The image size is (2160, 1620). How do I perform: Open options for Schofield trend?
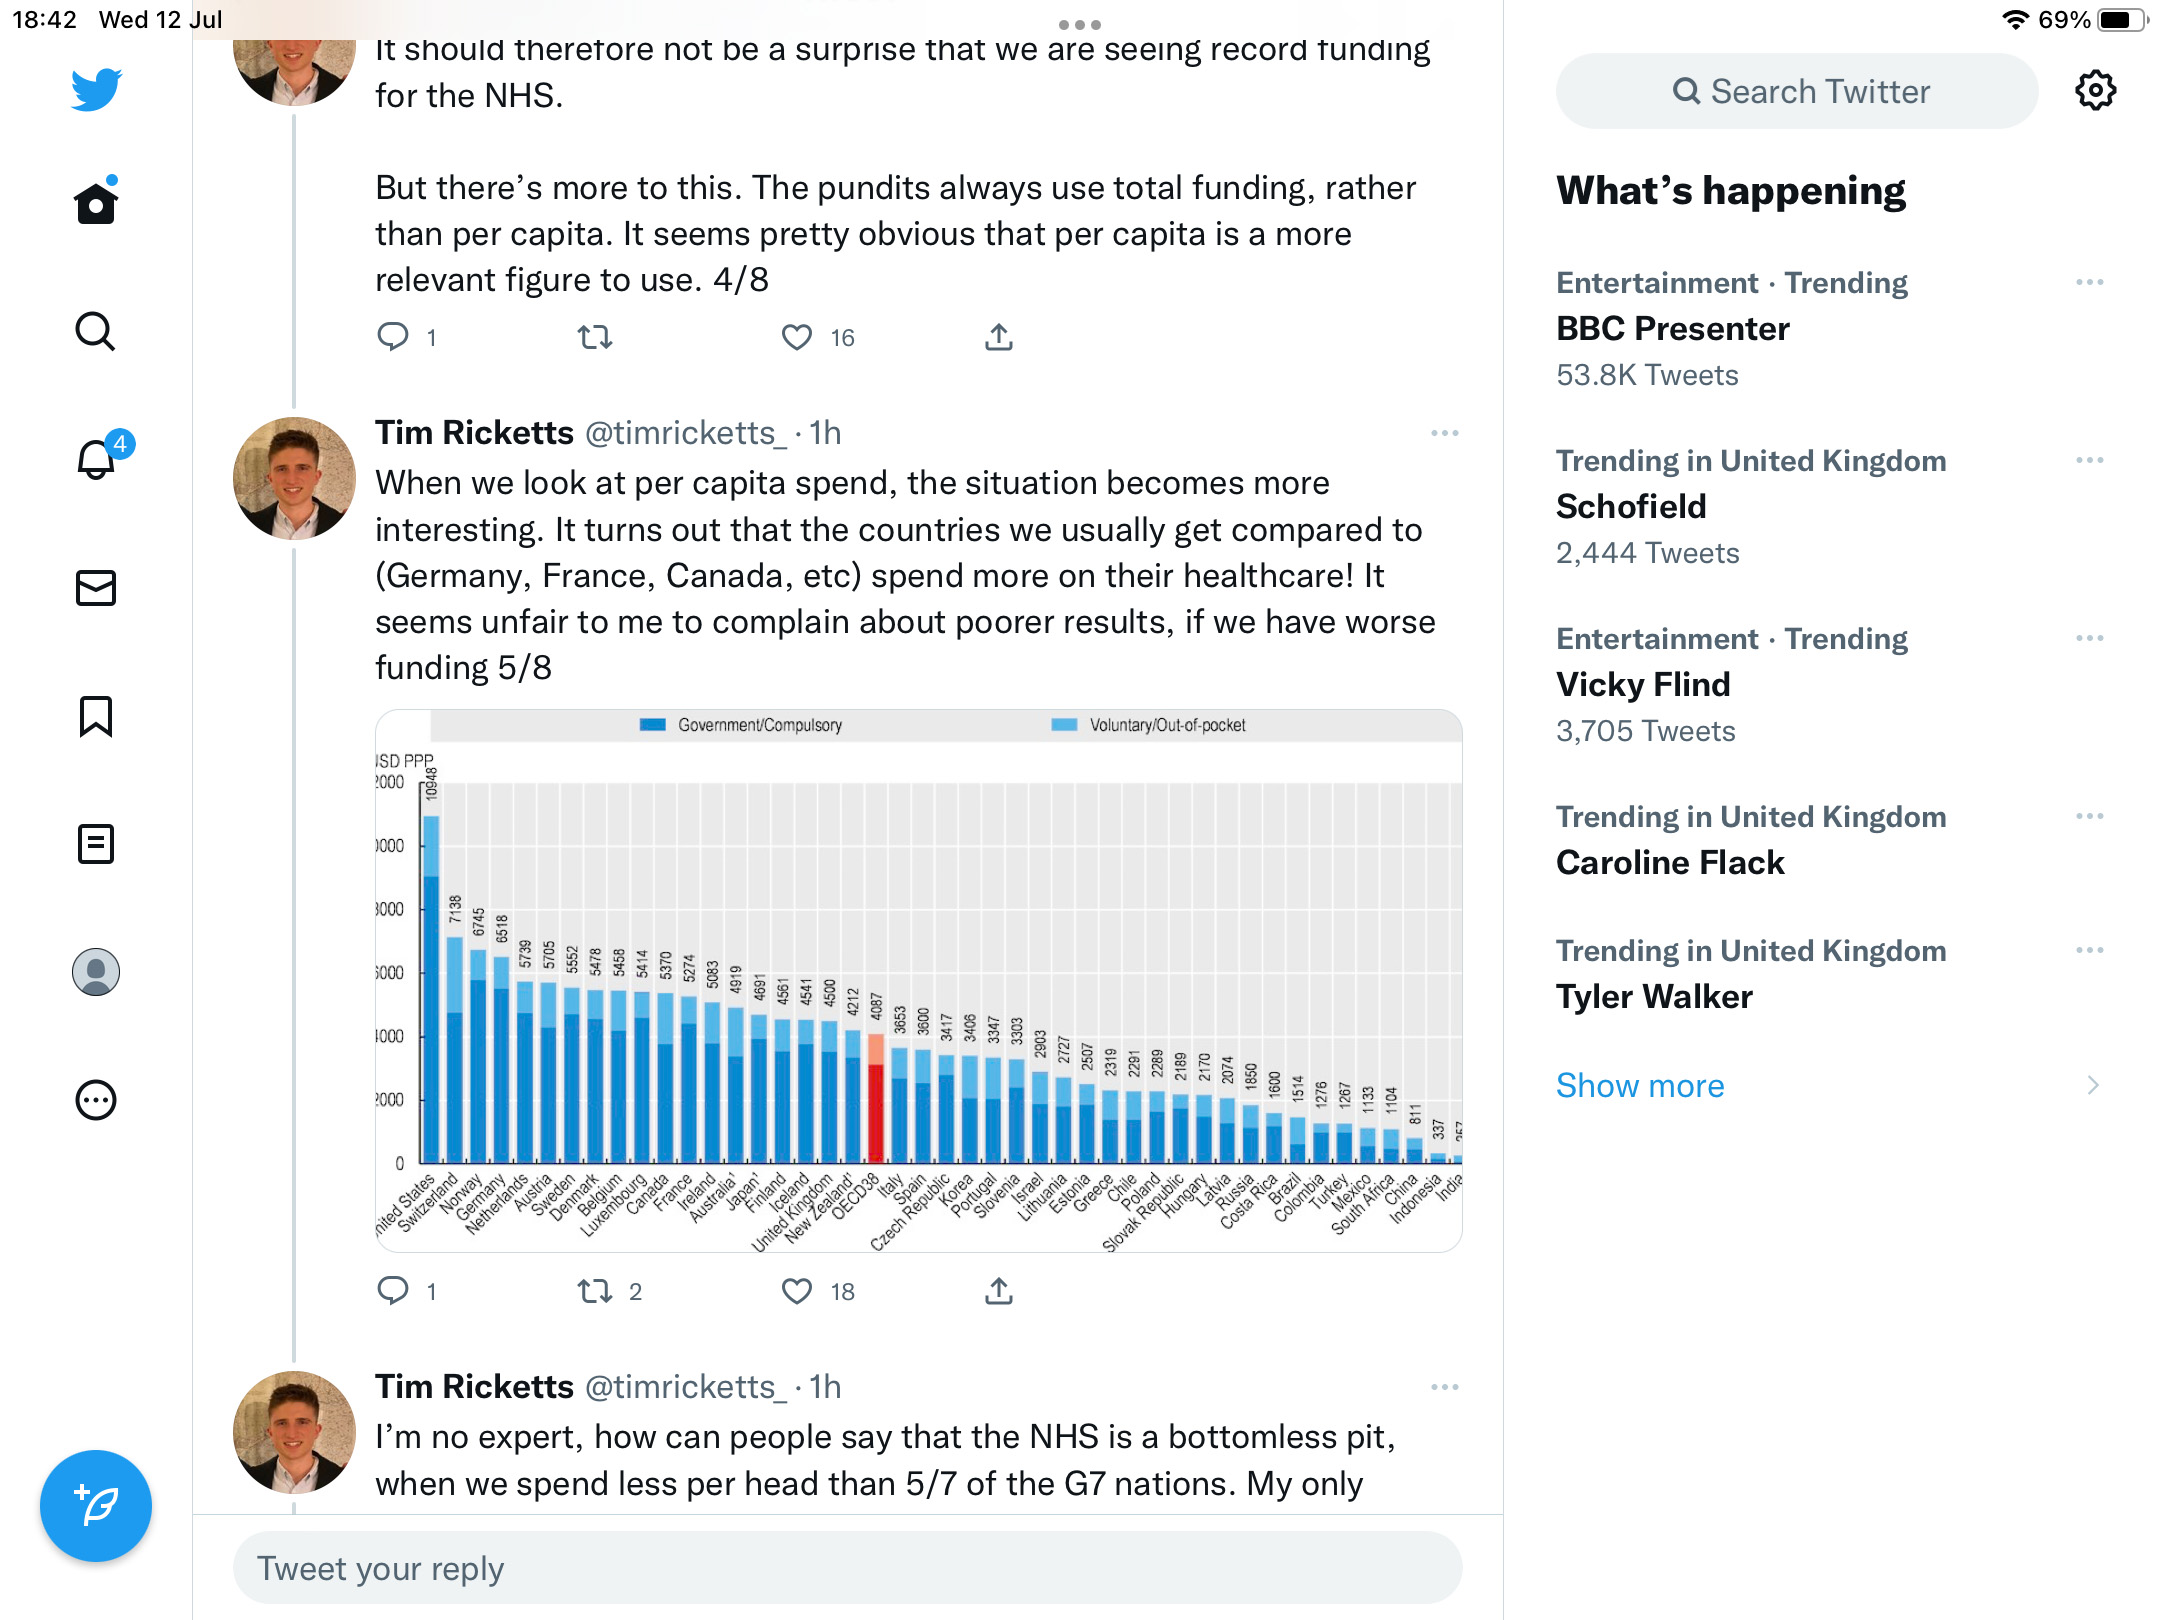click(2090, 461)
